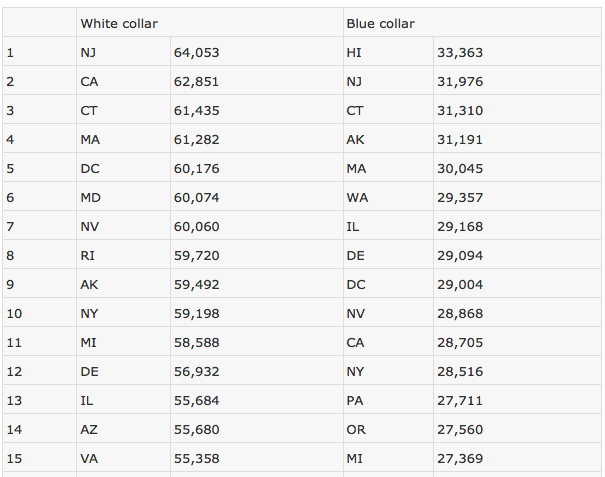Select row number 15 cell
The image size is (605, 477).
pos(39,457)
